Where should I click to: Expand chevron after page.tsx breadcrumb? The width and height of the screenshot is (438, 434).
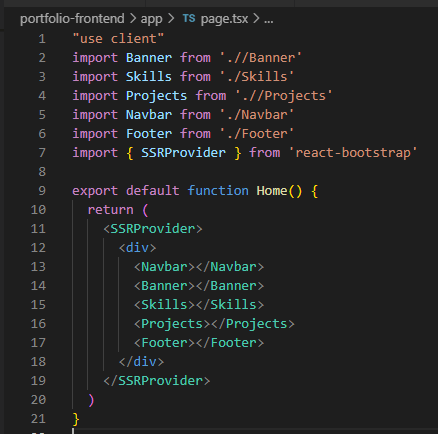(x=256, y=19)
